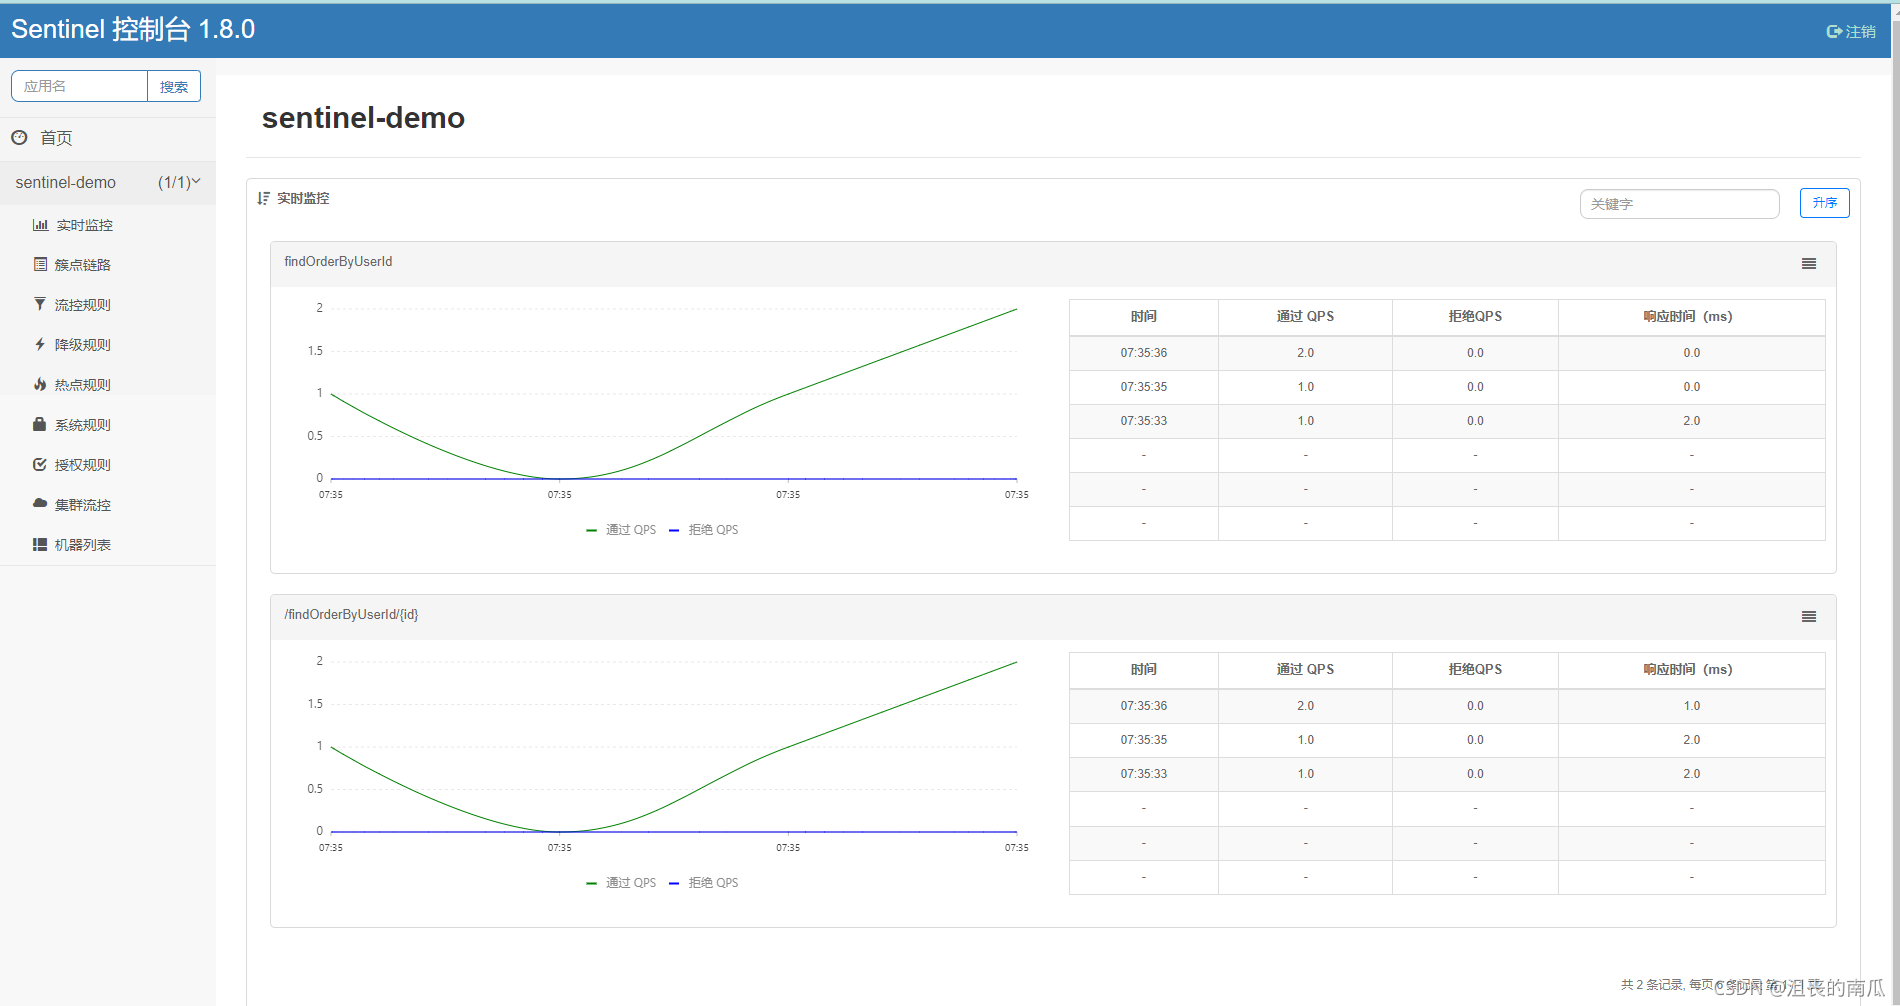This screenshot has height=1006, width=1900.
Task: Collapse the sentinel-demo app chevron
Action: [x=196, y=182]
